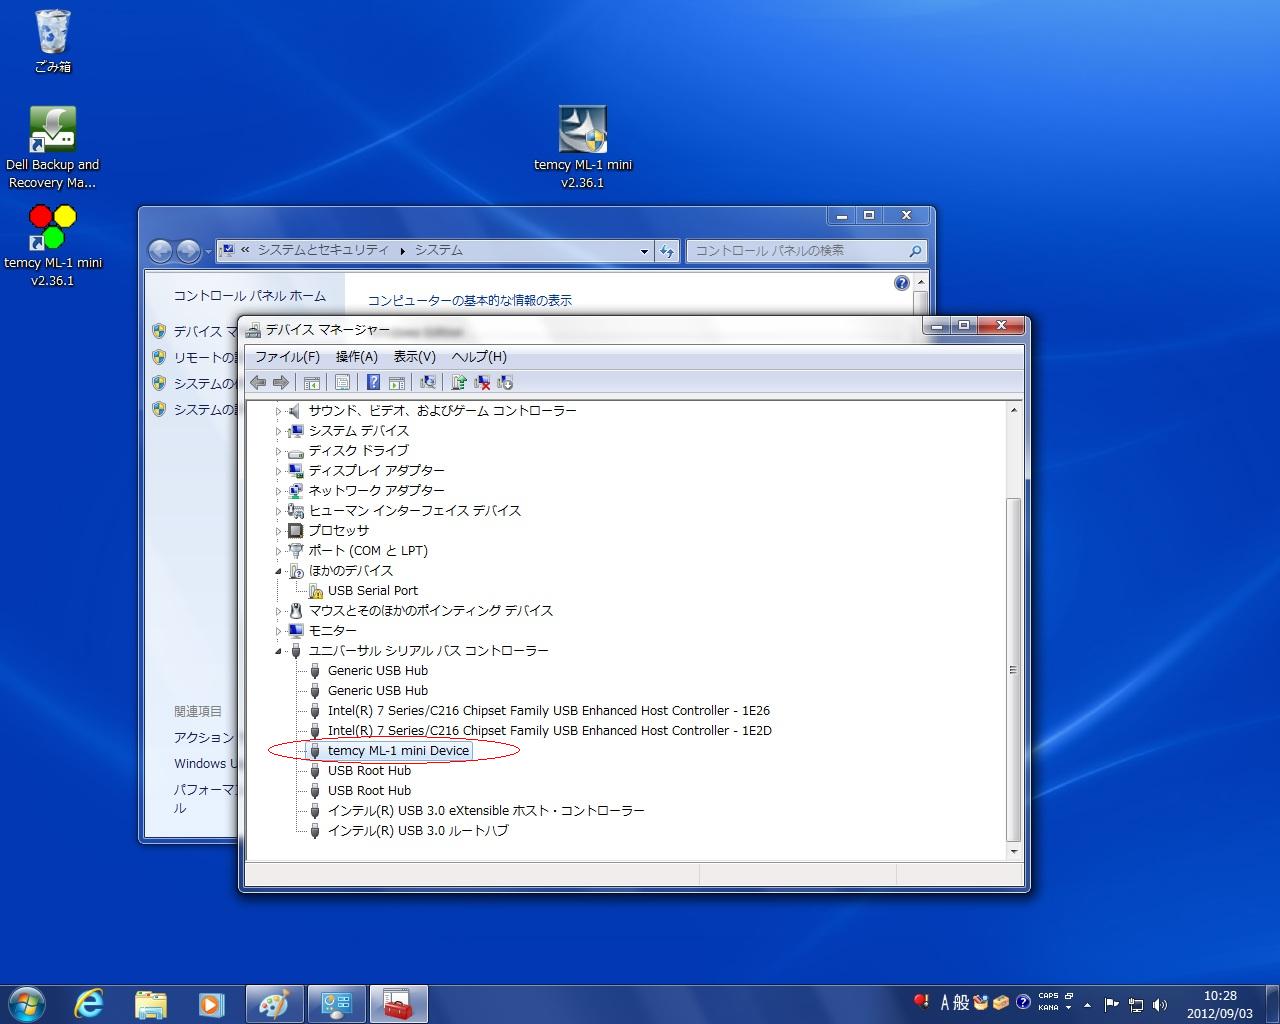This screenshot has width=1280, height=1024.
Task: Switch to Paint in the taskbar
Action: tap(273, 1004)
